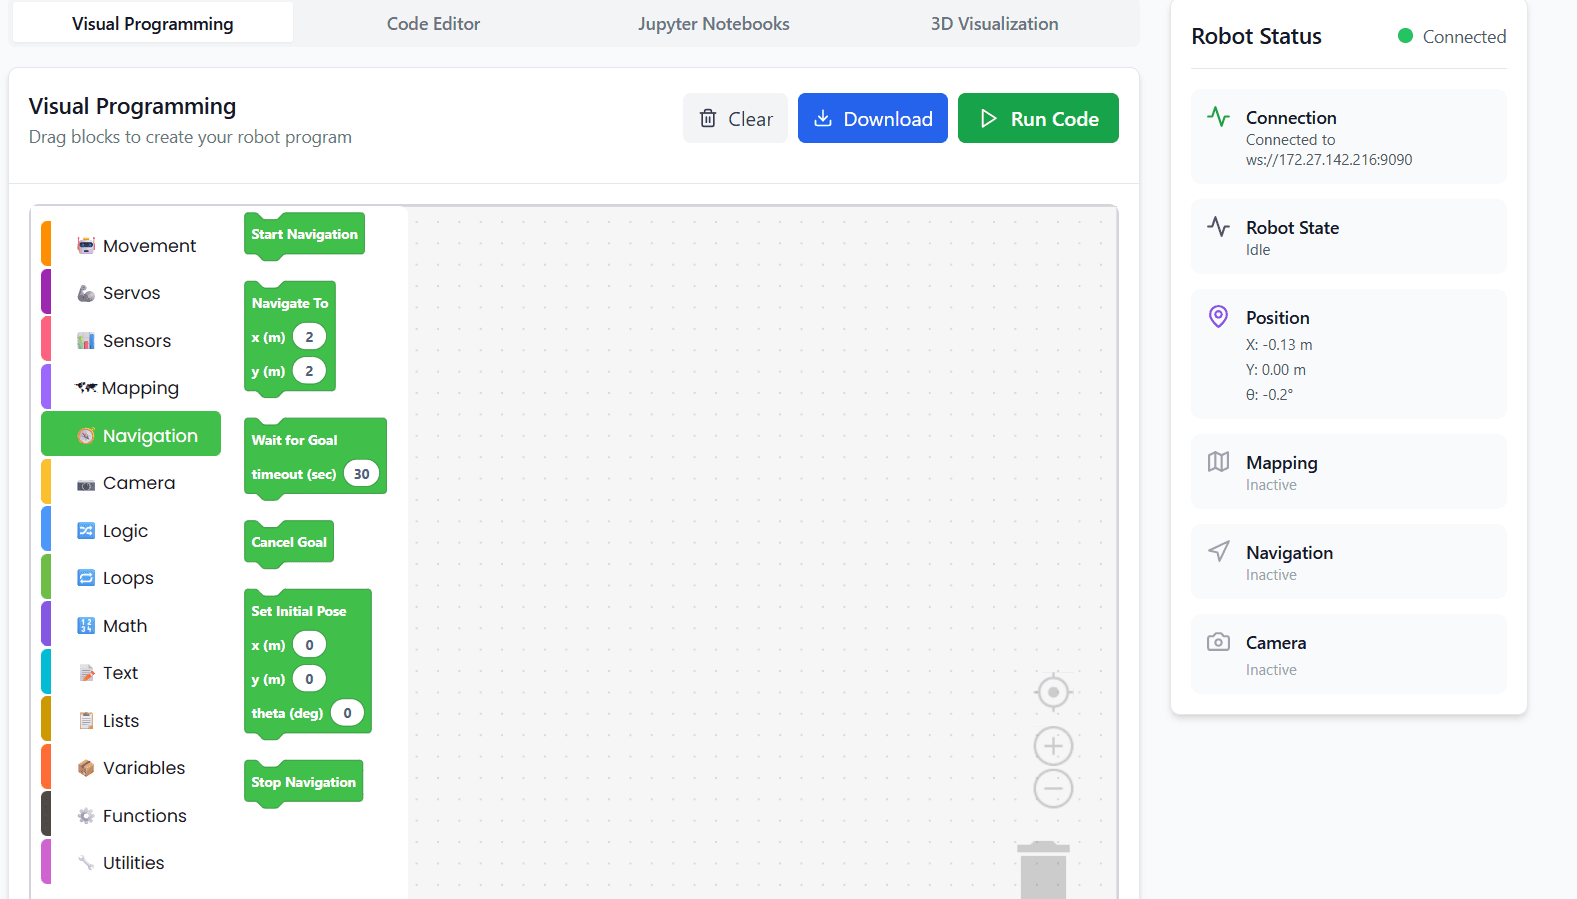Open the Variables block category
The width and height of the screenshot is (1577, 899).
(143, 768)
